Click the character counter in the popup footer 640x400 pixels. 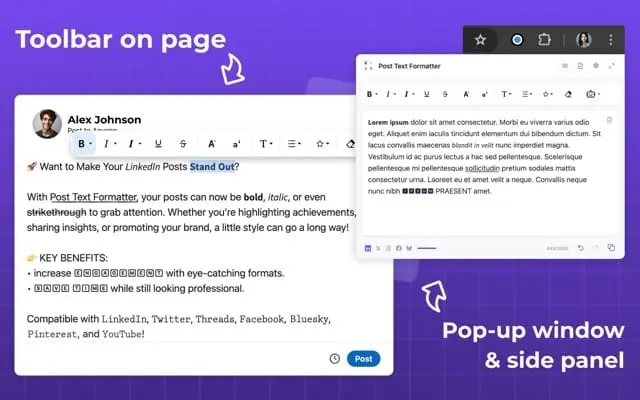coord(557,249)
